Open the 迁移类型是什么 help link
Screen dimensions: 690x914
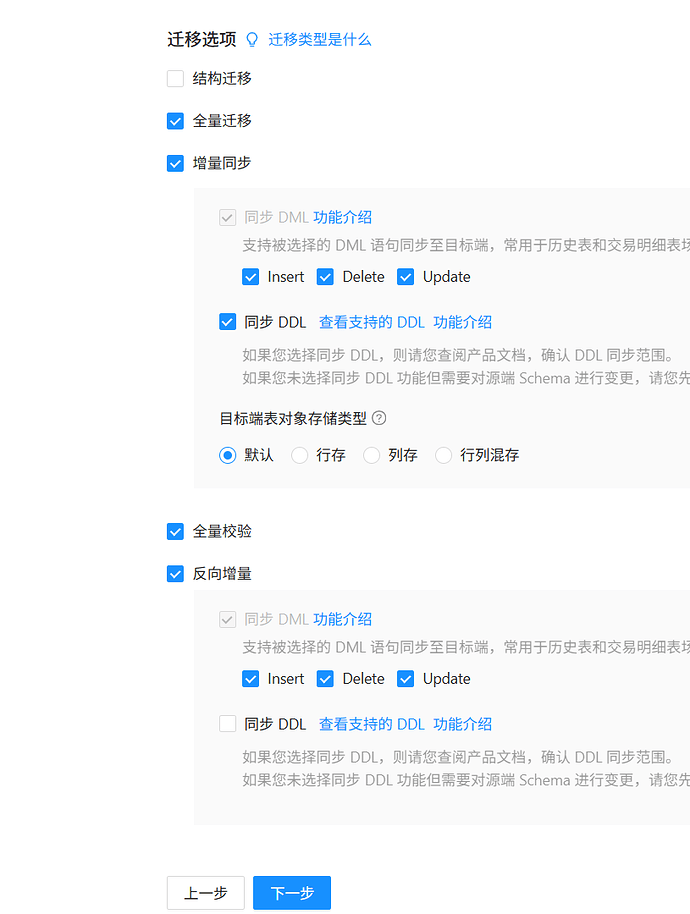point(319,40)
